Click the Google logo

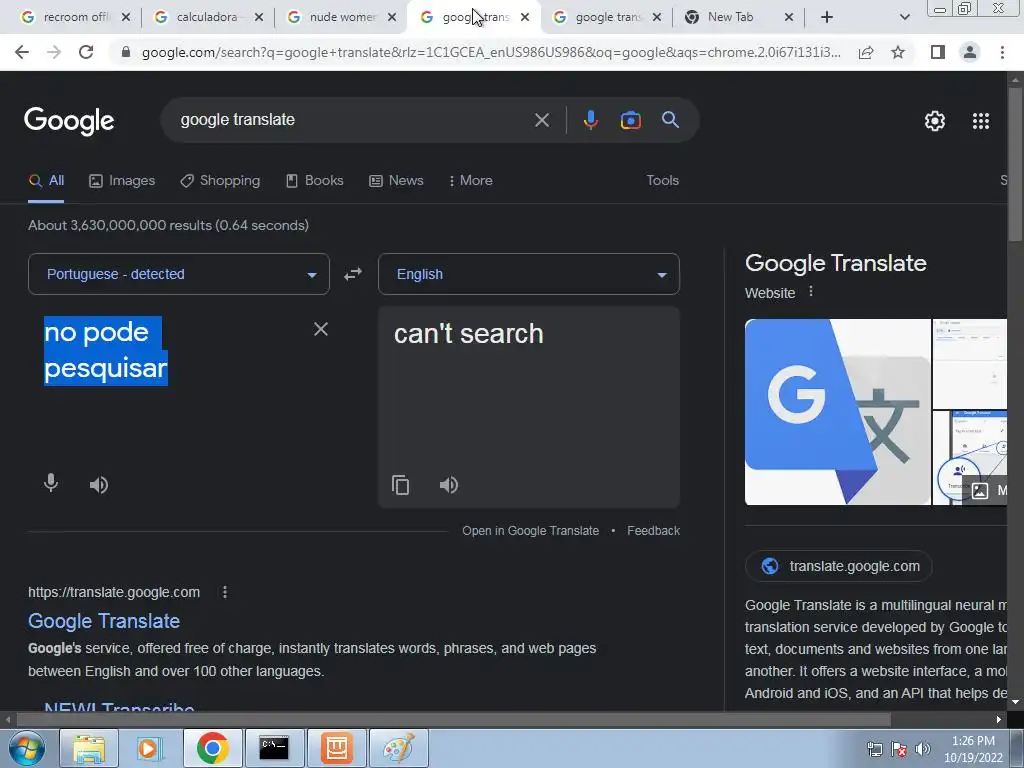click(69, 121)
